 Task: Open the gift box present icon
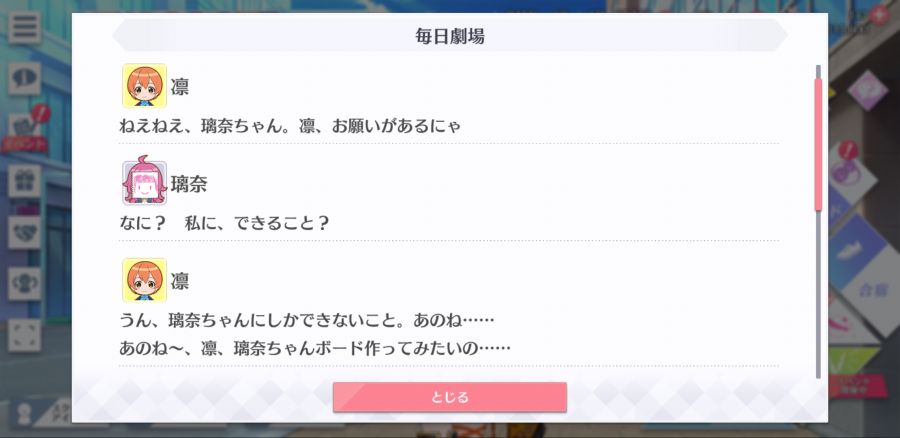point(24,181)
